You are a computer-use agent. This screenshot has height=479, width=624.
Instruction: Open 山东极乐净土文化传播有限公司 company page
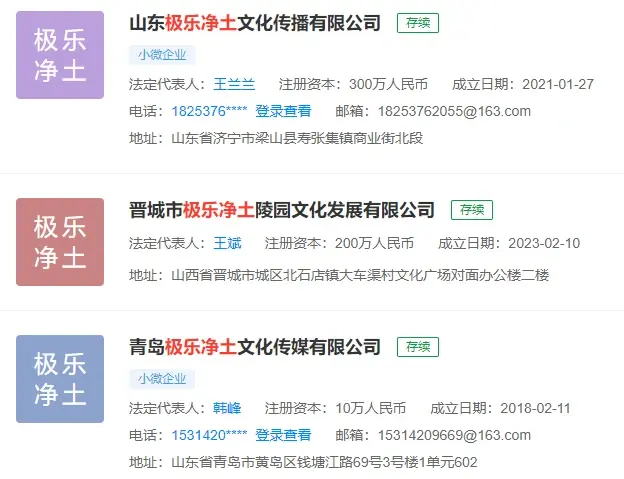click(255, 23)
